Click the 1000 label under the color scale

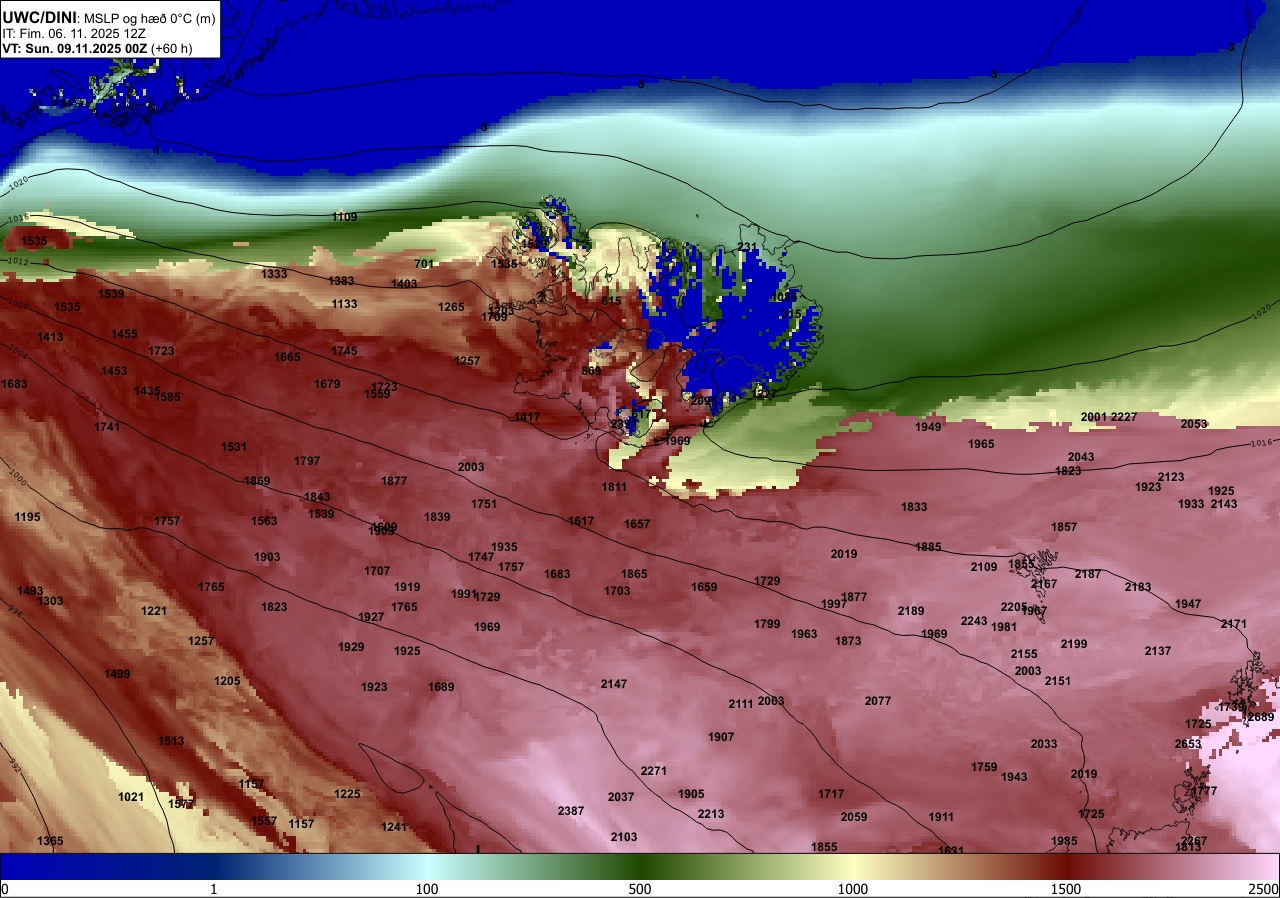(852, 889)
